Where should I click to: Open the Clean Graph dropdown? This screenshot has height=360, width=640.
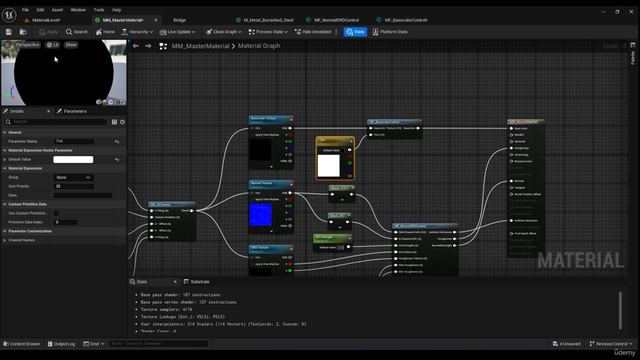click(x=224, y=32)
